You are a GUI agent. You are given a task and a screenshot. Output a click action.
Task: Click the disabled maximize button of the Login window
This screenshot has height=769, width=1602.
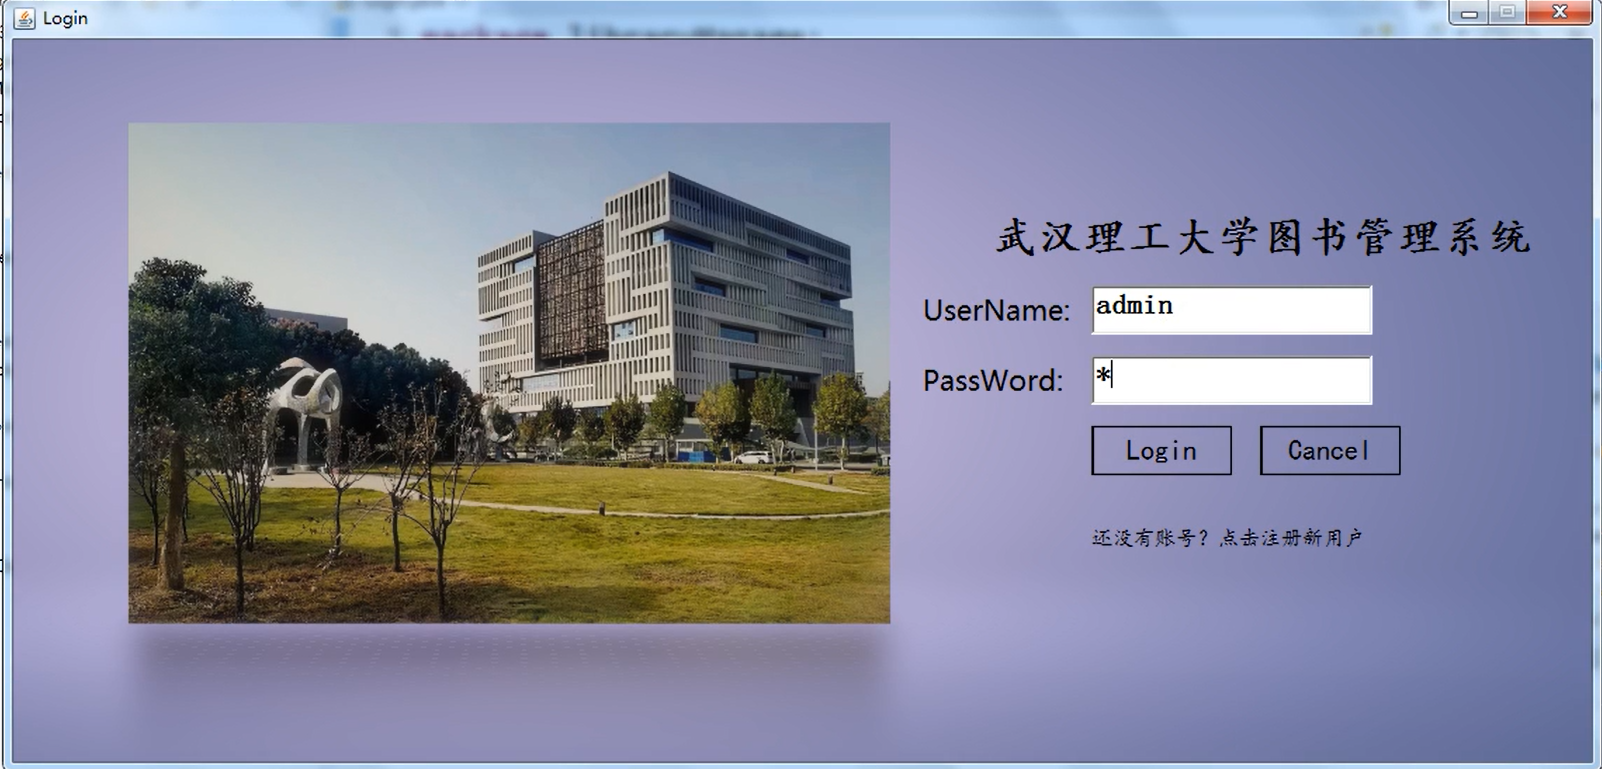coord(1507,13)
